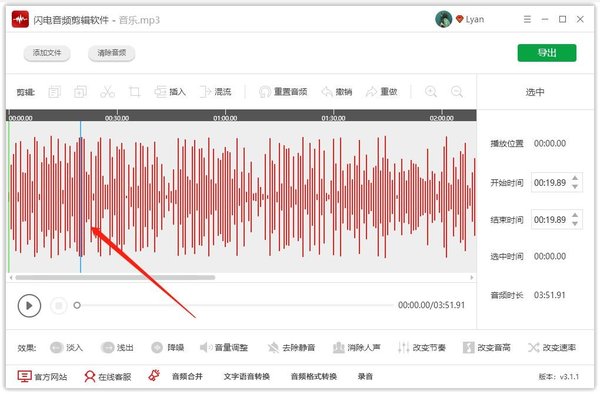600x394 pixels.
Task: Click the 音频时长 value 03:51.91
Action: [550, 295]
